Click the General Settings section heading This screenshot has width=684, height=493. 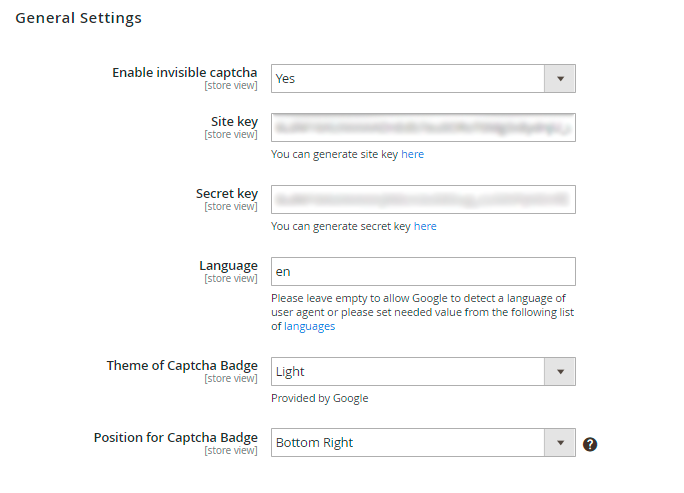coord(78,18)
